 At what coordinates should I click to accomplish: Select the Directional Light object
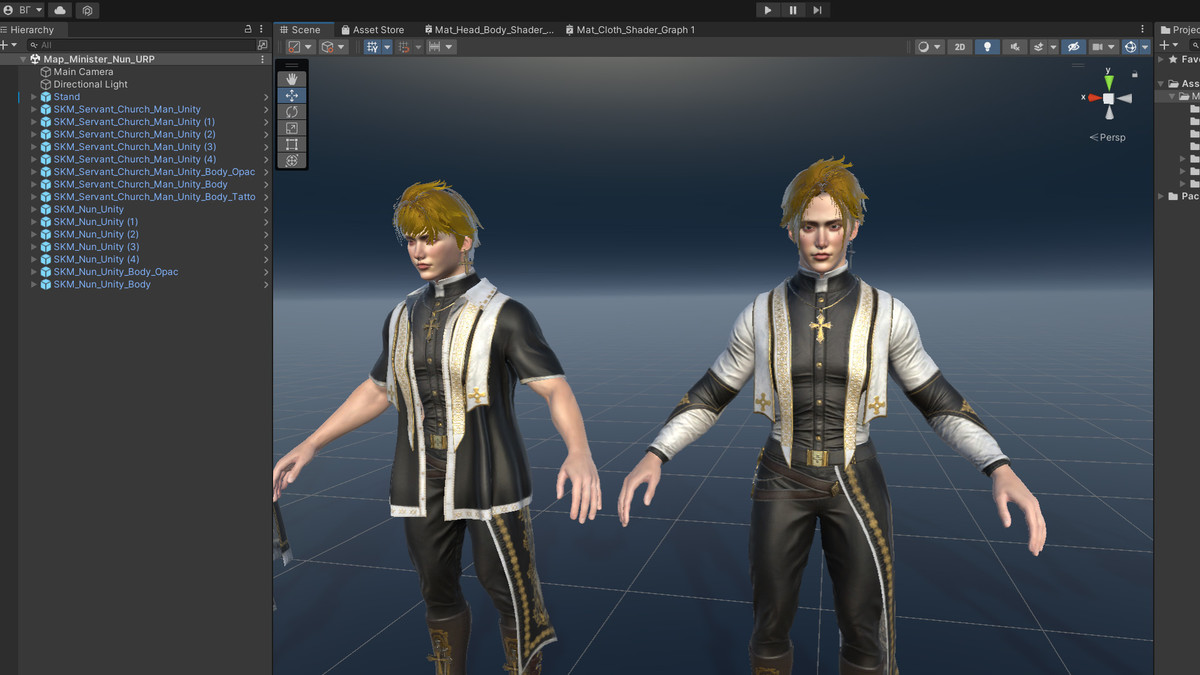(90, 84)
